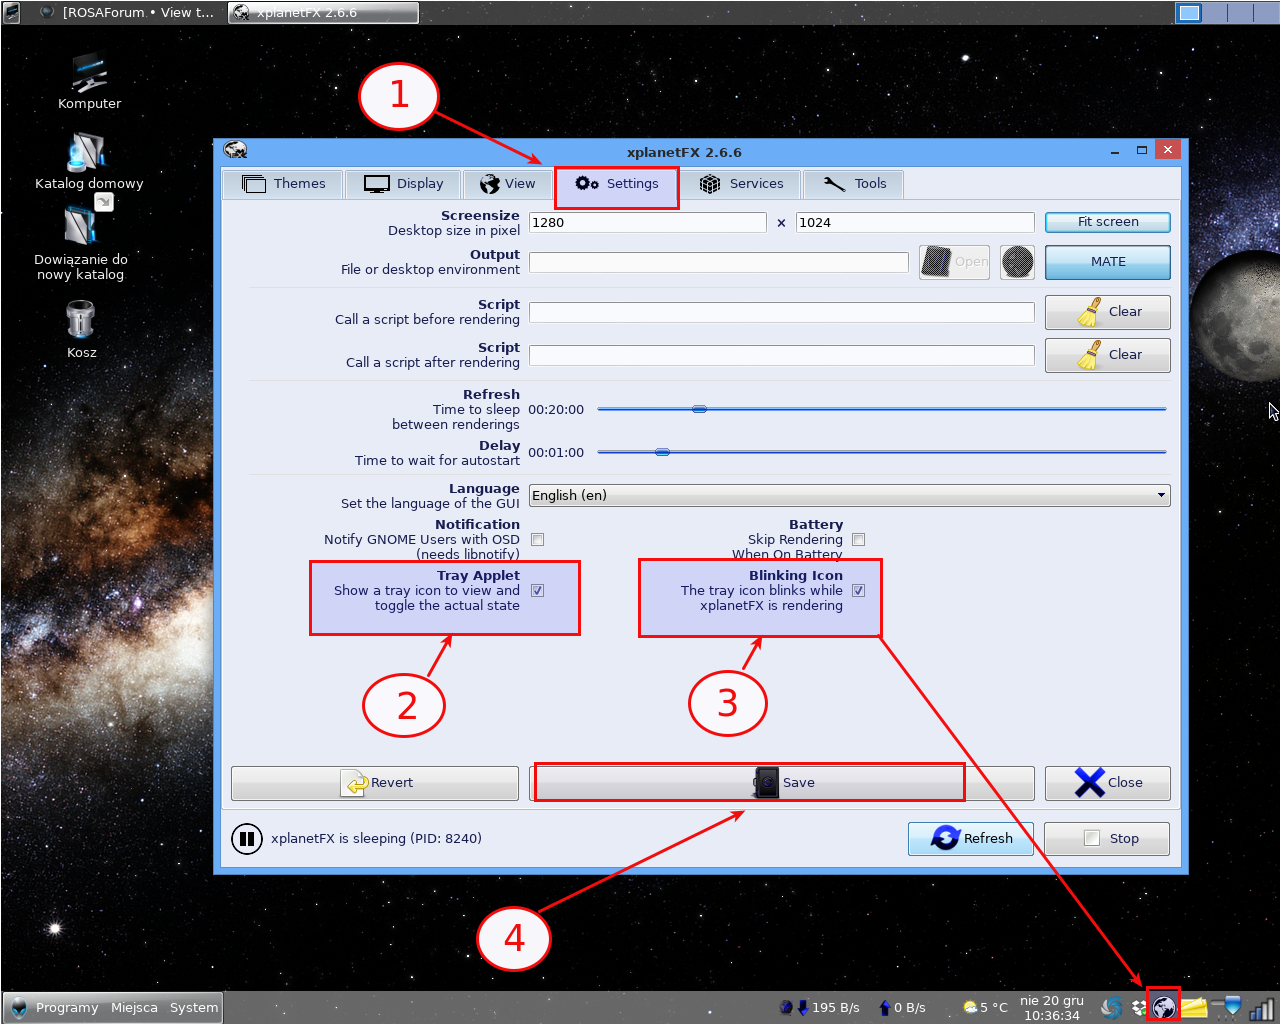The height and width of the screenshot is (1024, 1280).
Task: Switch to the Display tab
Action: (x=403, y=184)
